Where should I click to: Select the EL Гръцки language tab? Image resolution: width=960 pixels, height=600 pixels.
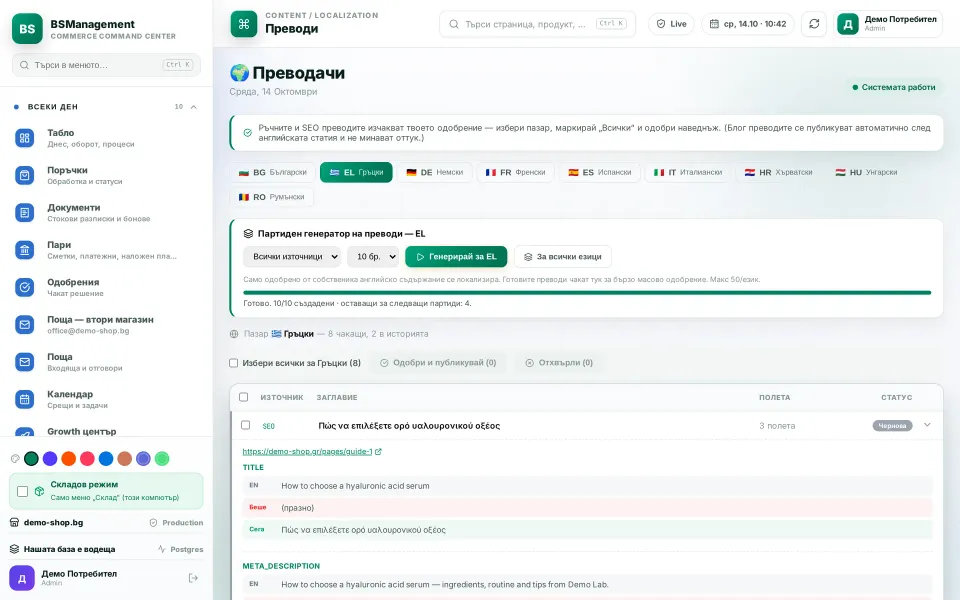pos(356,173)
